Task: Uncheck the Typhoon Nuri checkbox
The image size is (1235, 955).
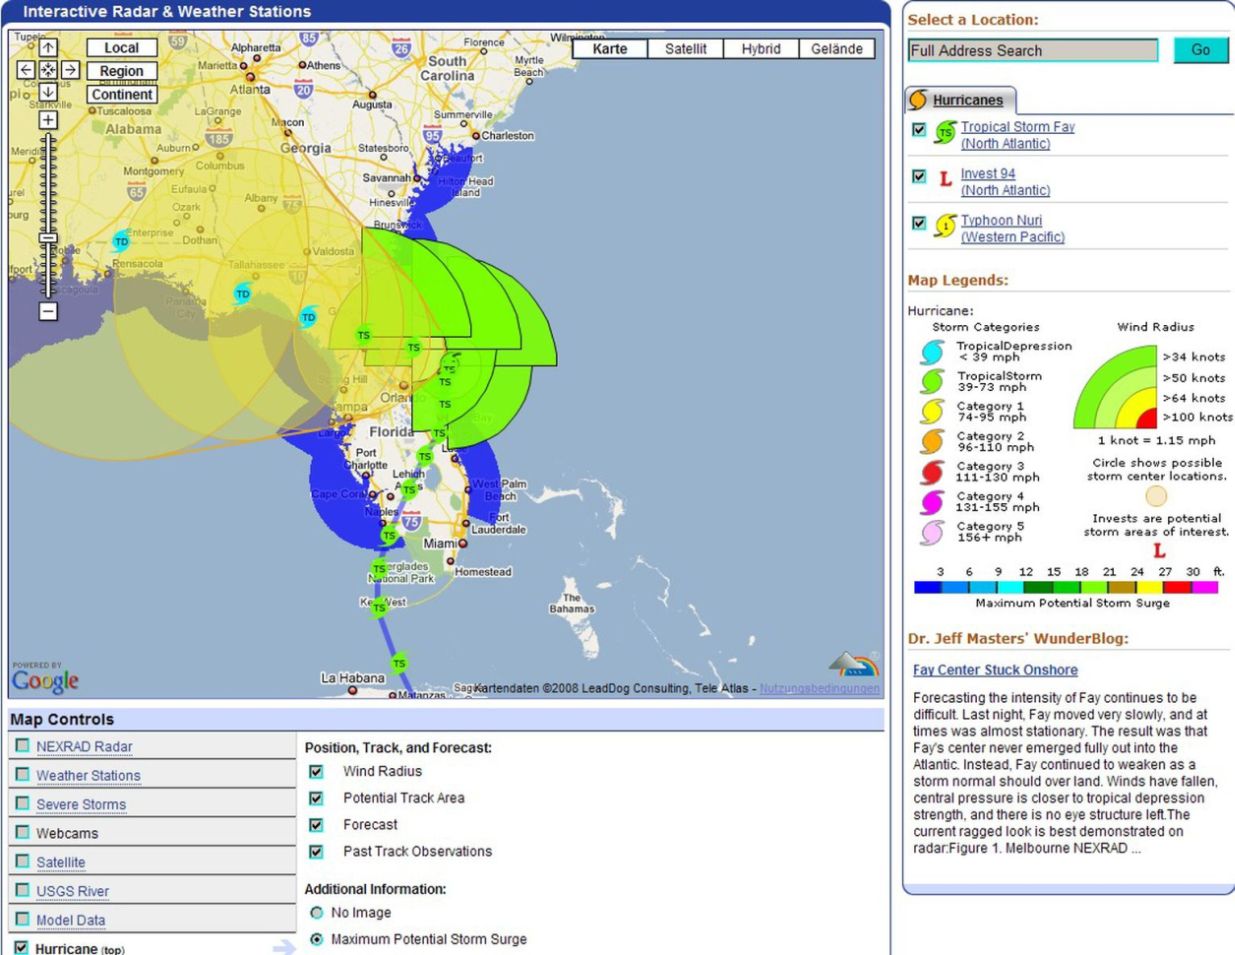Action: (919, 223)
